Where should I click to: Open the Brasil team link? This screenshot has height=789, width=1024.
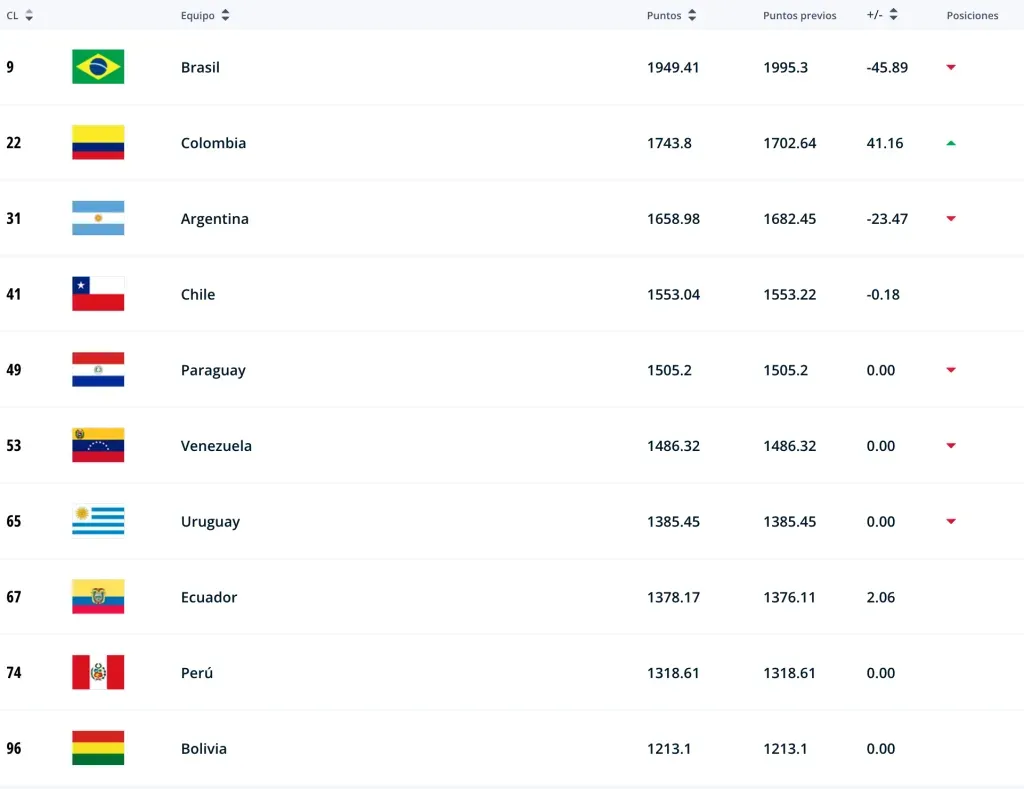pos(200,67)
